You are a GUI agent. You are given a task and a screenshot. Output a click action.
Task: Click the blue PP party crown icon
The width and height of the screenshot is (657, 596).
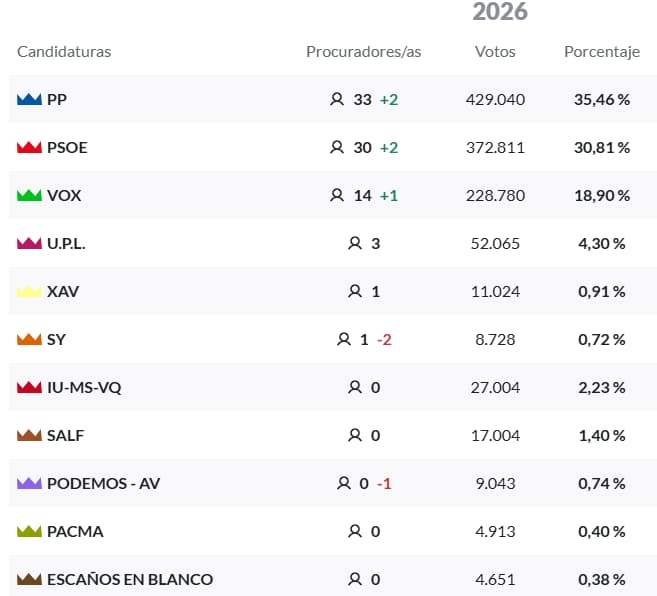pos(29,100)
